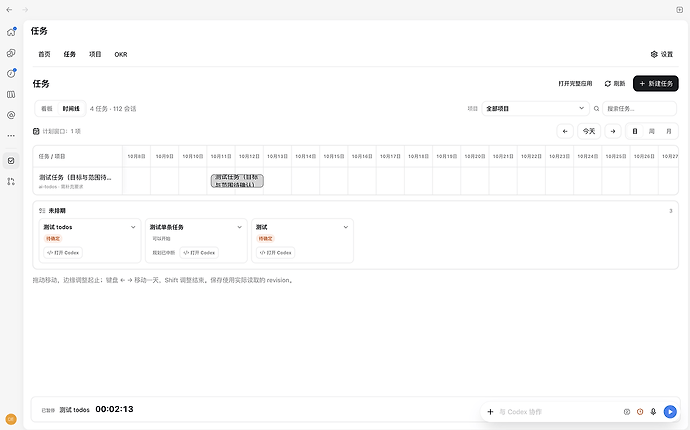This screenshot has width=690, height=430.
Task: Click the 任务 / 项目 column header
Action: pos(52,156)
